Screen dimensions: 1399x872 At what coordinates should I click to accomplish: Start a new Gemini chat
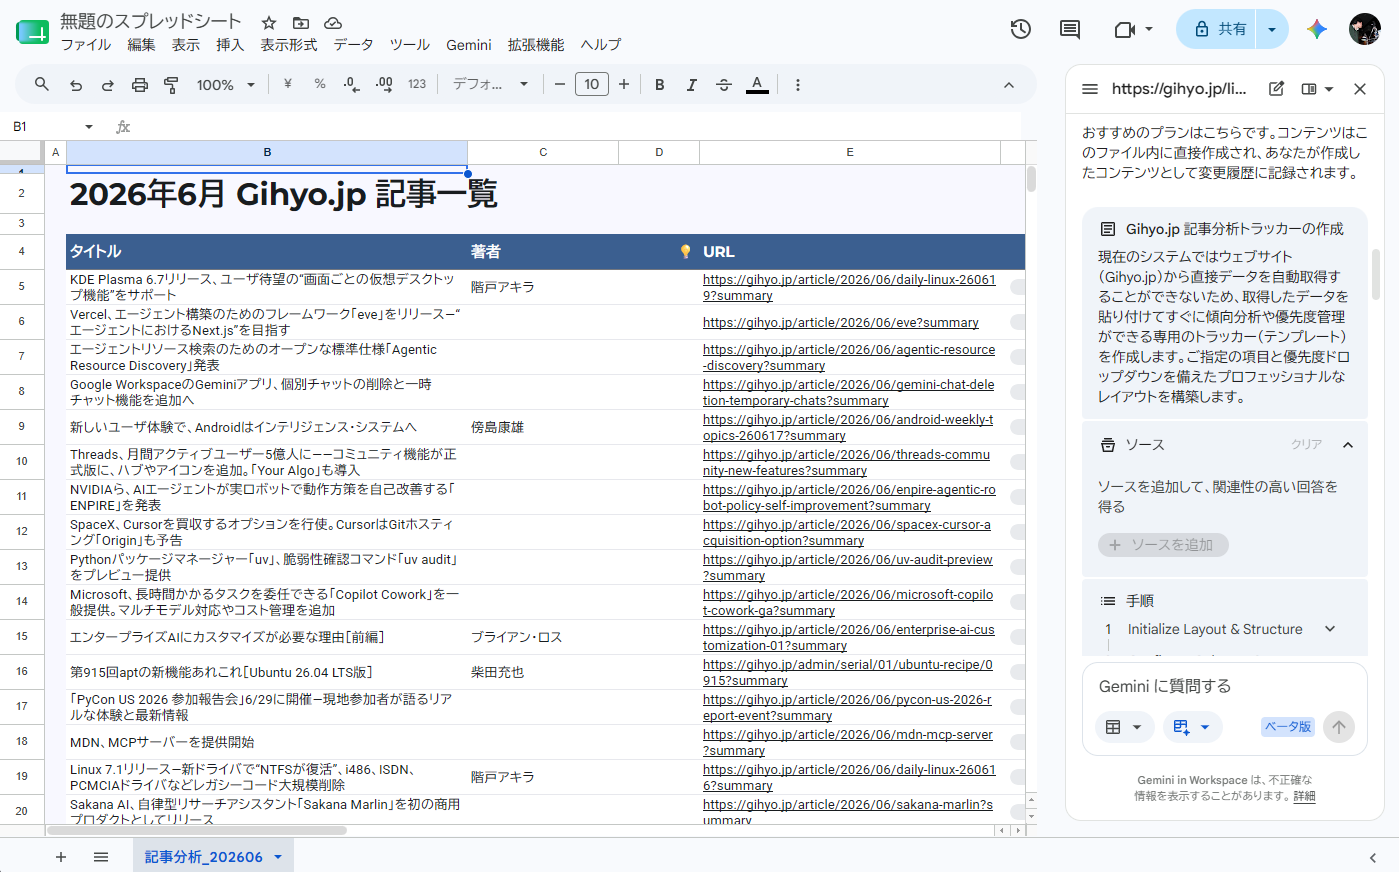click(1276, 89)
